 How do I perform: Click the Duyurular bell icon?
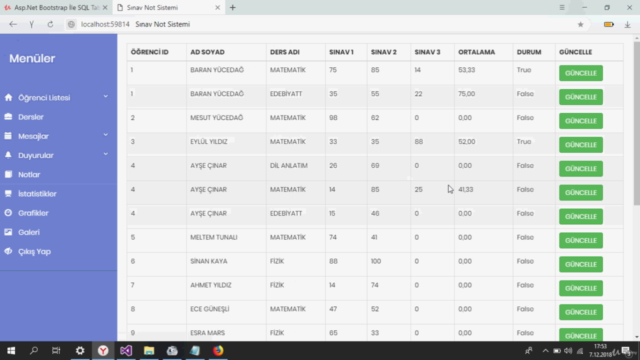click(9, 155)
